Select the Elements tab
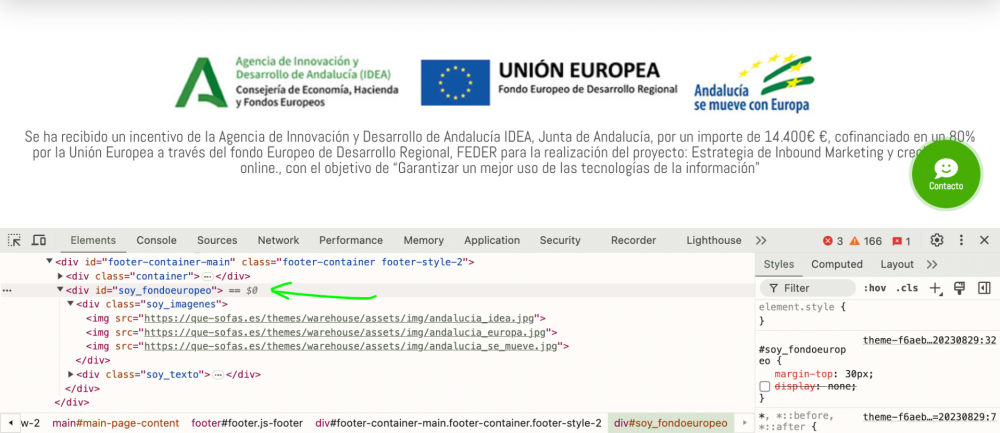The image size is (1000, 433). pos(93,240)
